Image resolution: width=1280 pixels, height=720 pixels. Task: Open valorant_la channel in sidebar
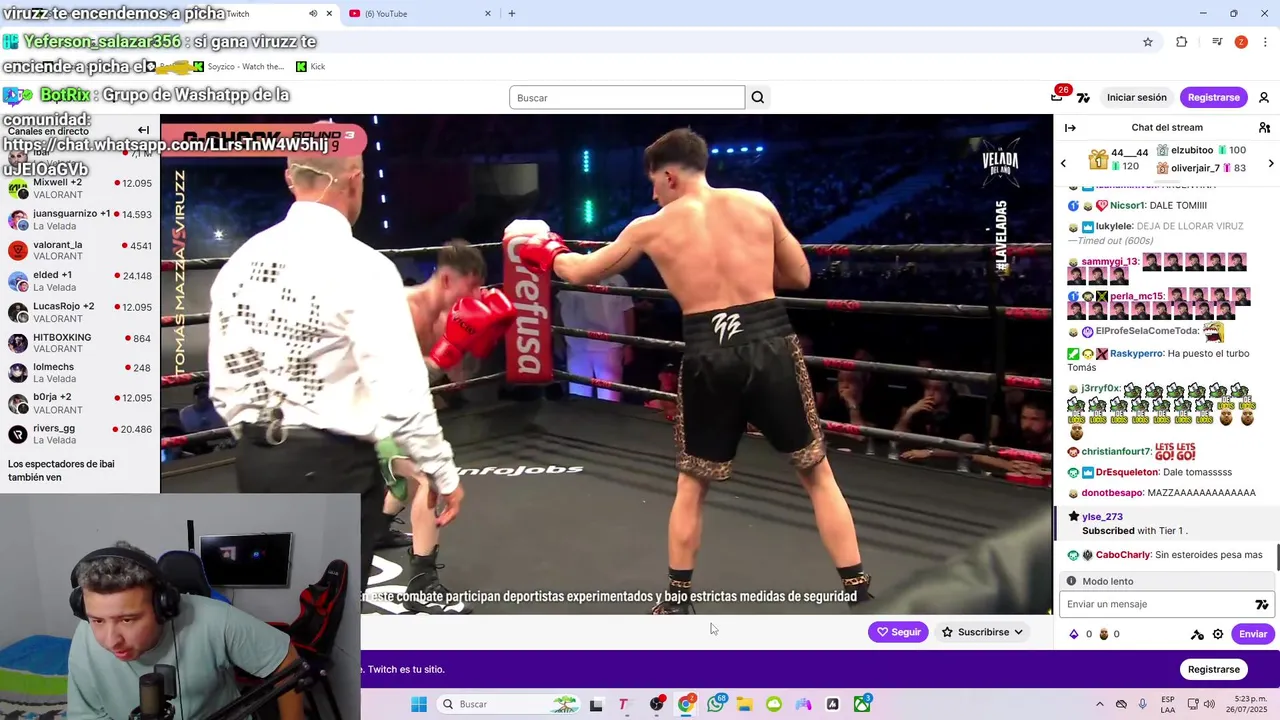80,250
